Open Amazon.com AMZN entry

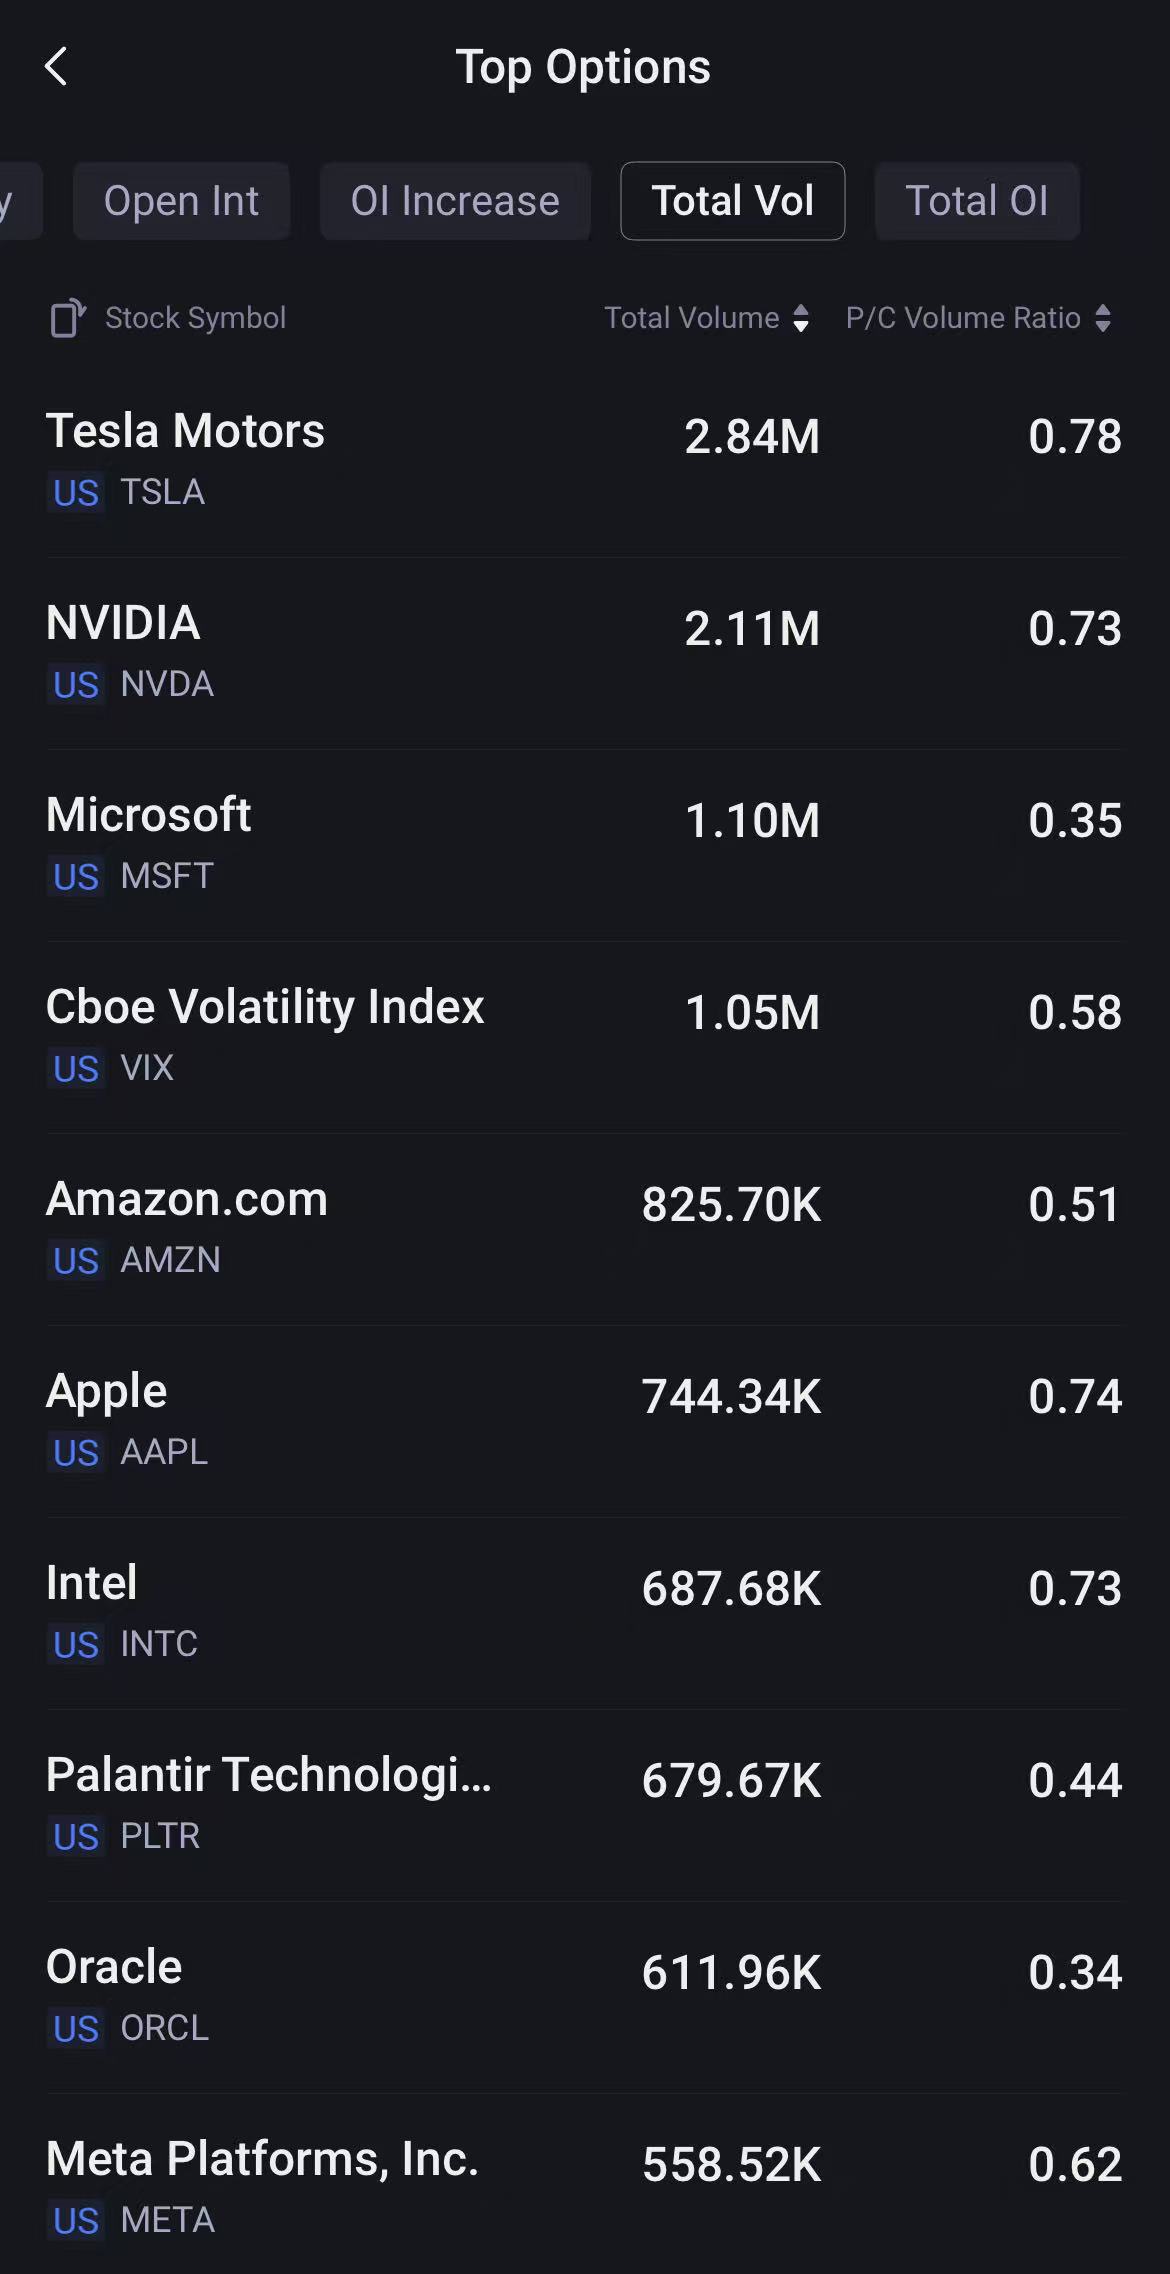pos(584,1228)
